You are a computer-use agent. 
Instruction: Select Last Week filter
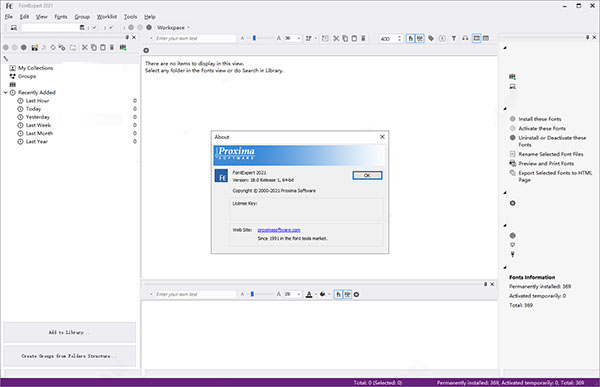[38, 125]
